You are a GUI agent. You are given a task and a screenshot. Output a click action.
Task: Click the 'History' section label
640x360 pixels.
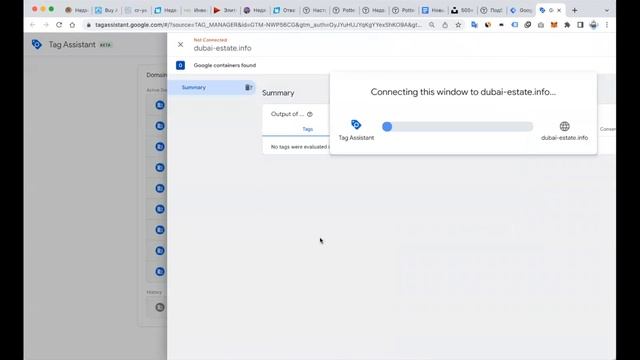(154, 292)
